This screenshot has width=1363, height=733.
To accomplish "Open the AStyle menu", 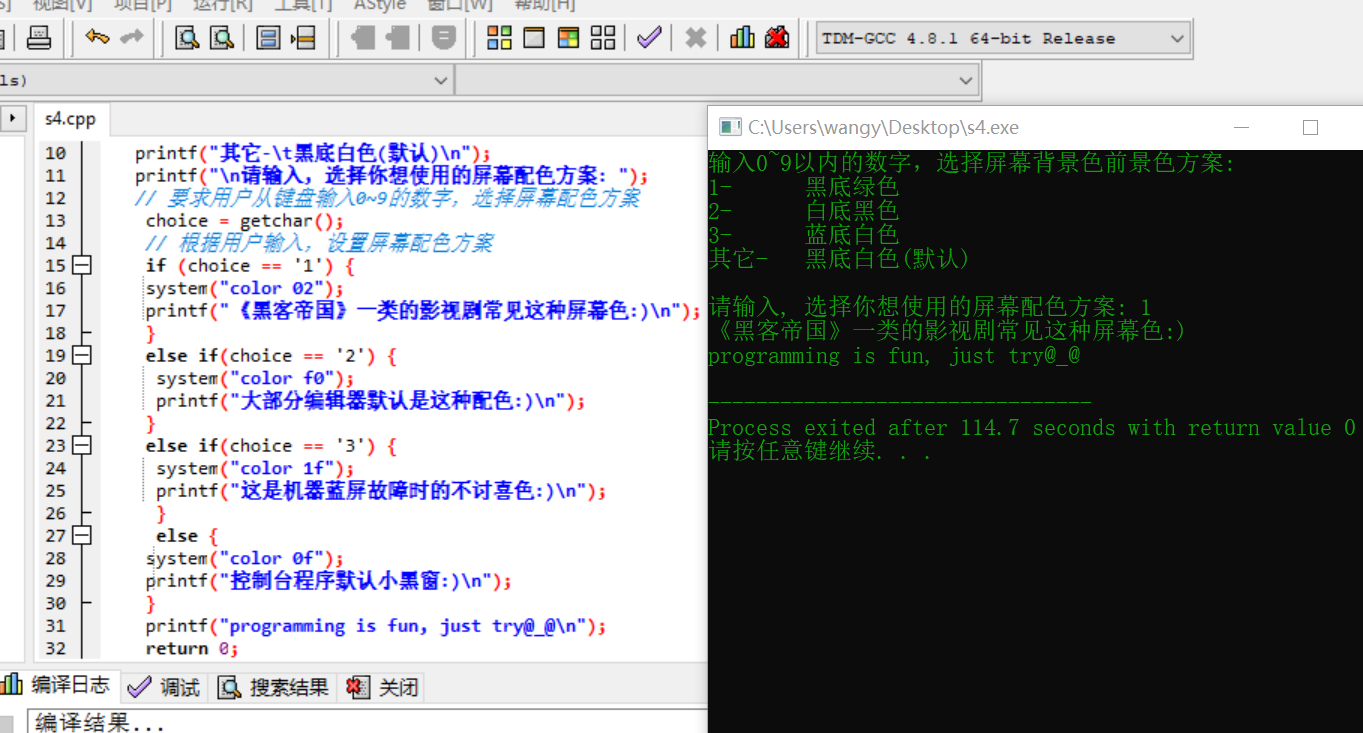I will [380, 5].
